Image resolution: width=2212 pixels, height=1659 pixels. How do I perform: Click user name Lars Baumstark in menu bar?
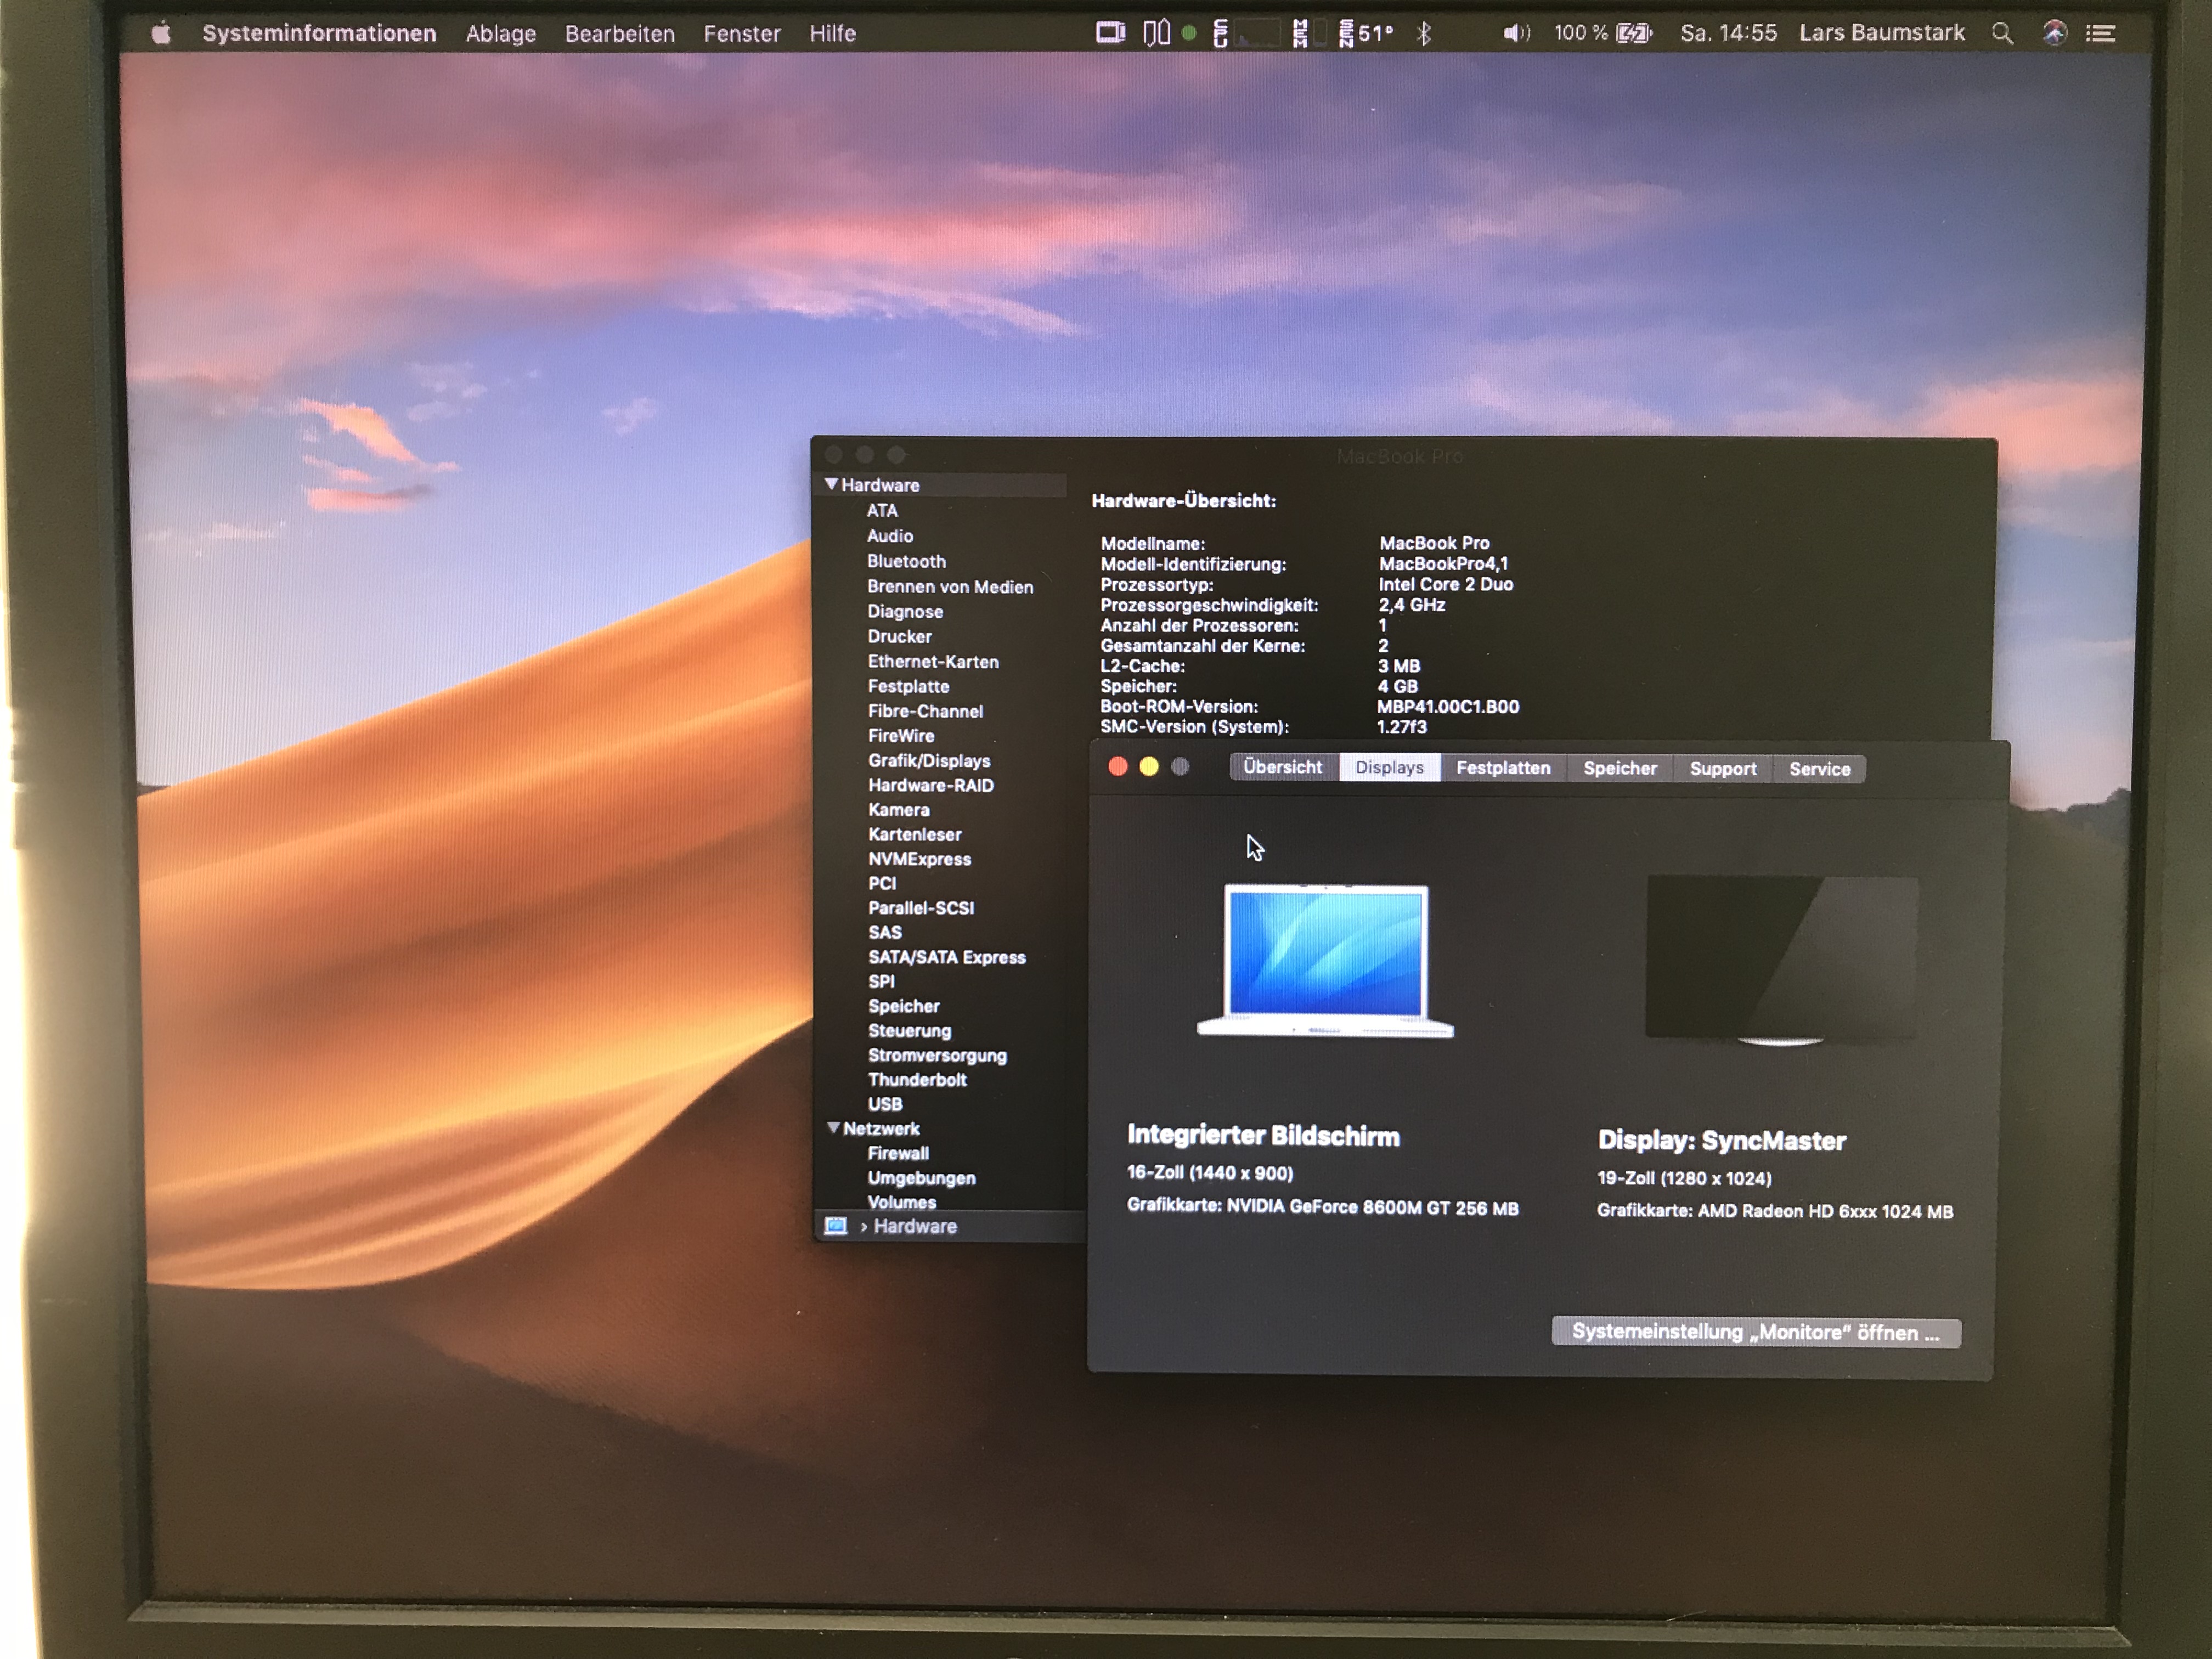(1882, 33)
